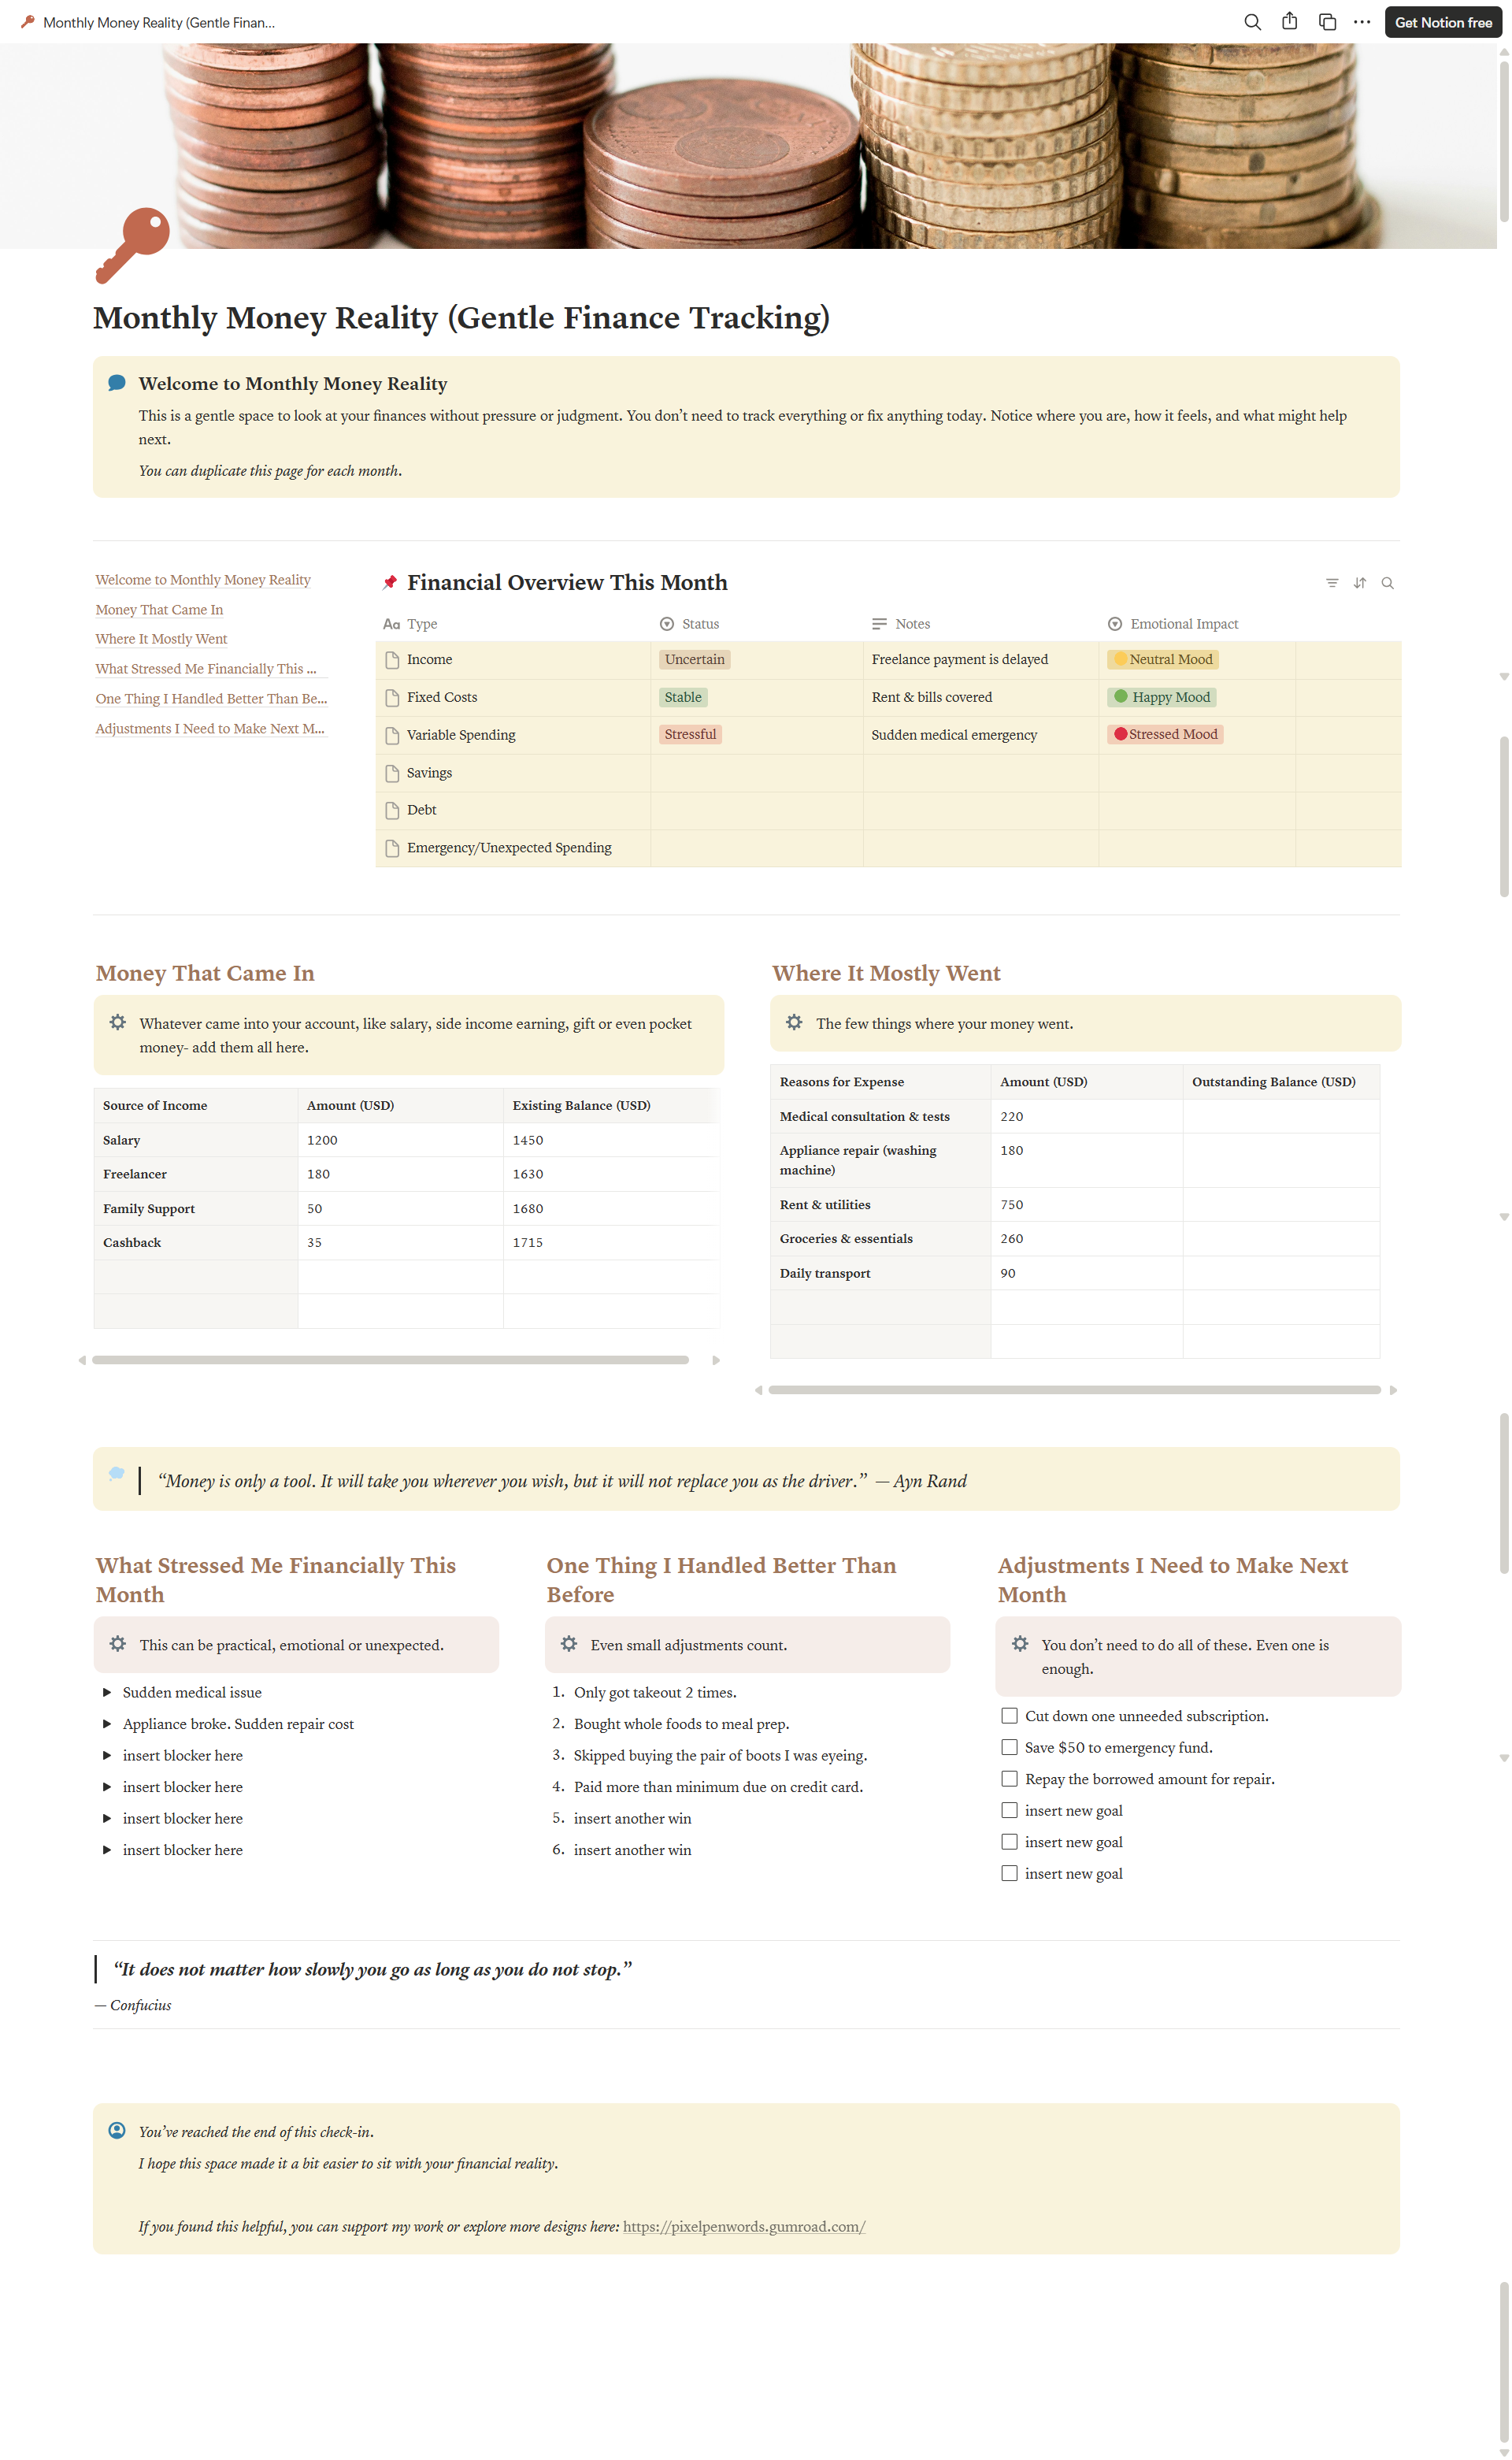Tick 'Repay the borrowed amount for repair'
This screenshot has width=1512, height=2460.
tap(1009, 1779)
